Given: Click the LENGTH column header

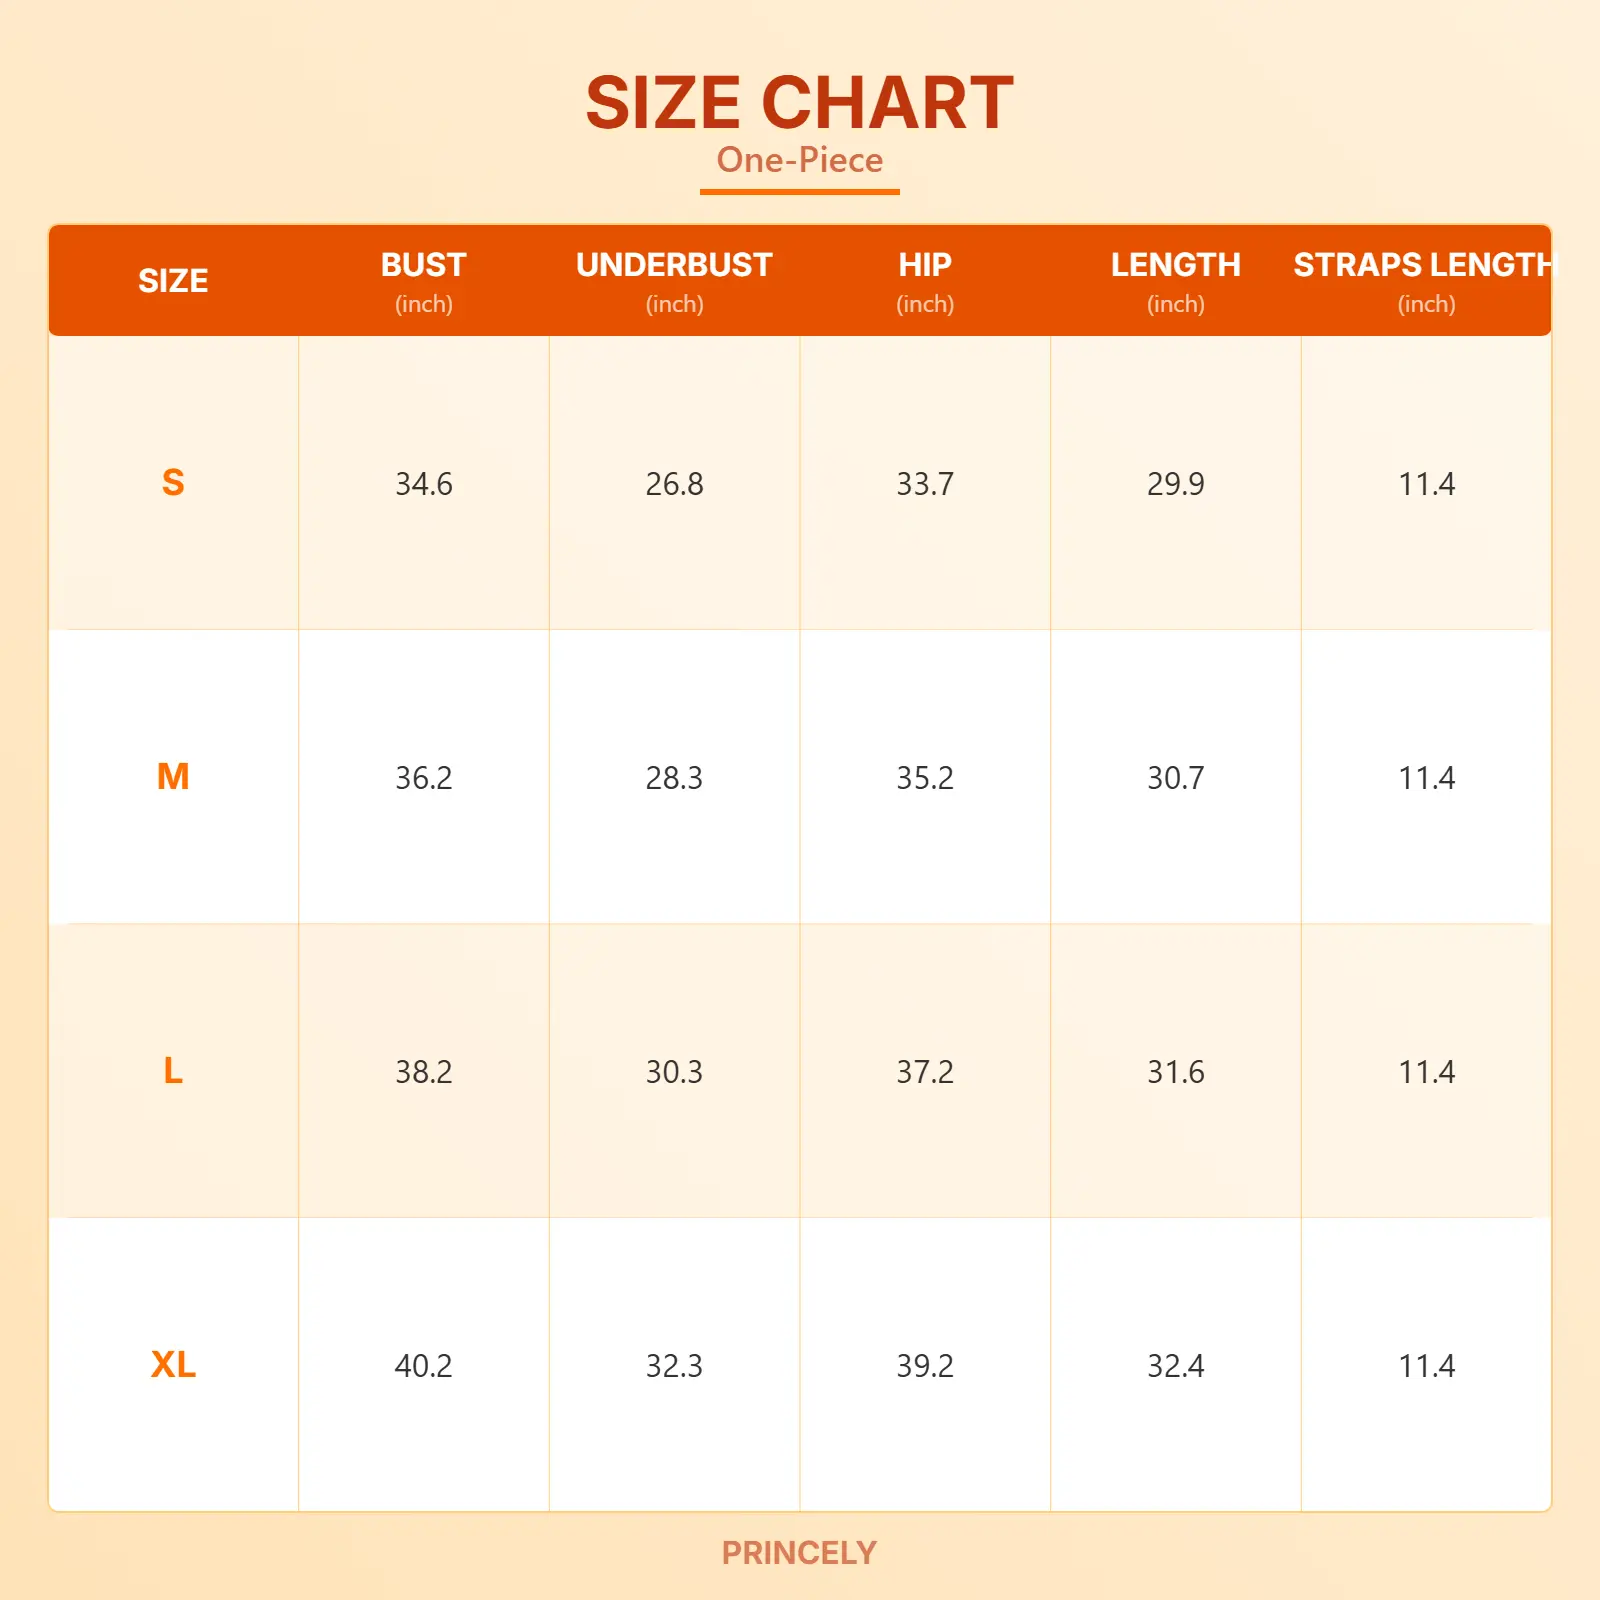Looking at the screenshot, I should coord(1175,266).
